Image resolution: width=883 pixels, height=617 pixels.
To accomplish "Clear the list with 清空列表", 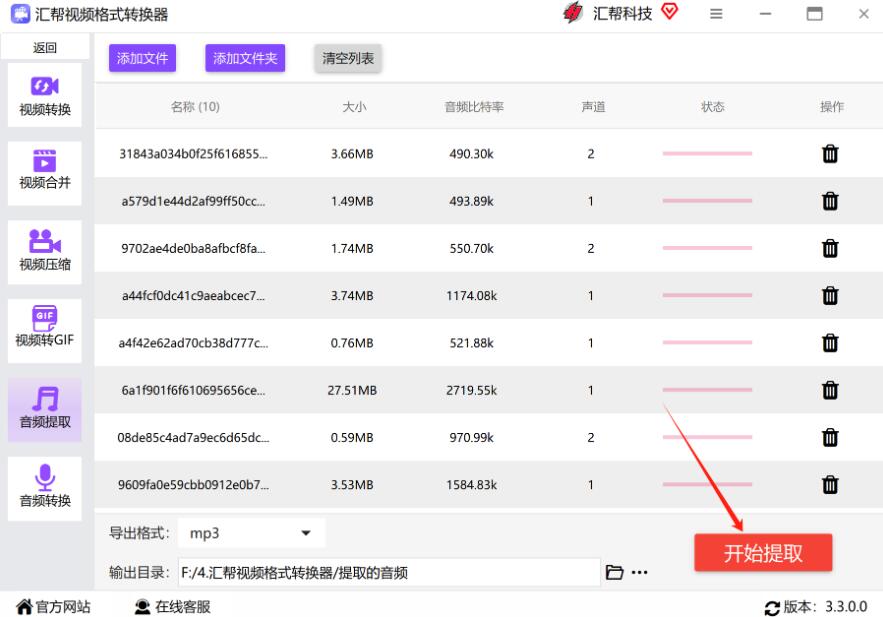I will (x=348, y=58).
